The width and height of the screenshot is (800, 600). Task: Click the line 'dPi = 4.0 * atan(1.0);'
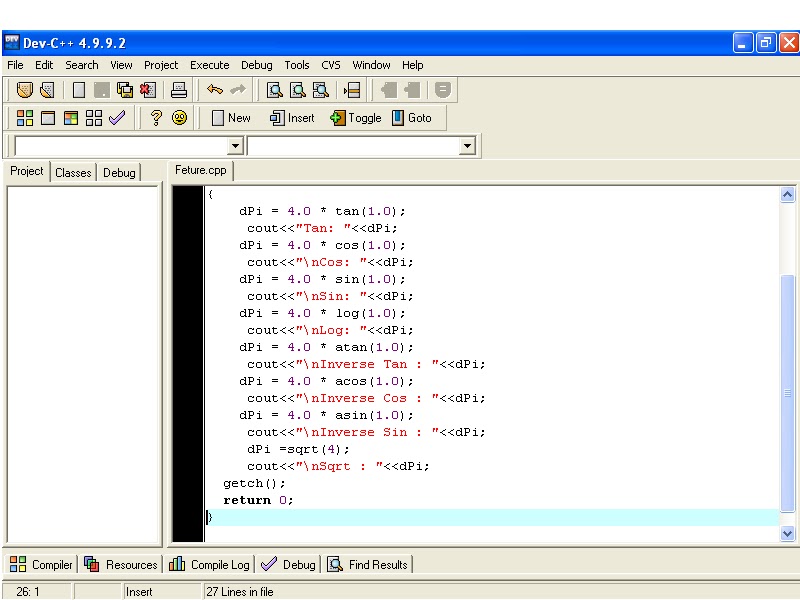click(x=326, y=347)
